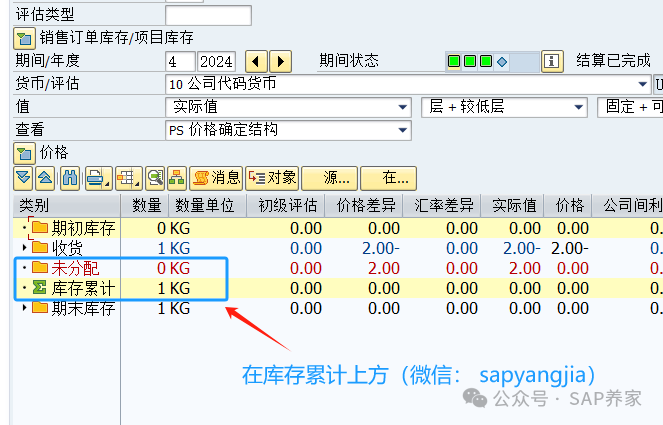Open the 层 + 较低层 dropdown
This screenshot has width=663, height=425.
coord(579,107)
